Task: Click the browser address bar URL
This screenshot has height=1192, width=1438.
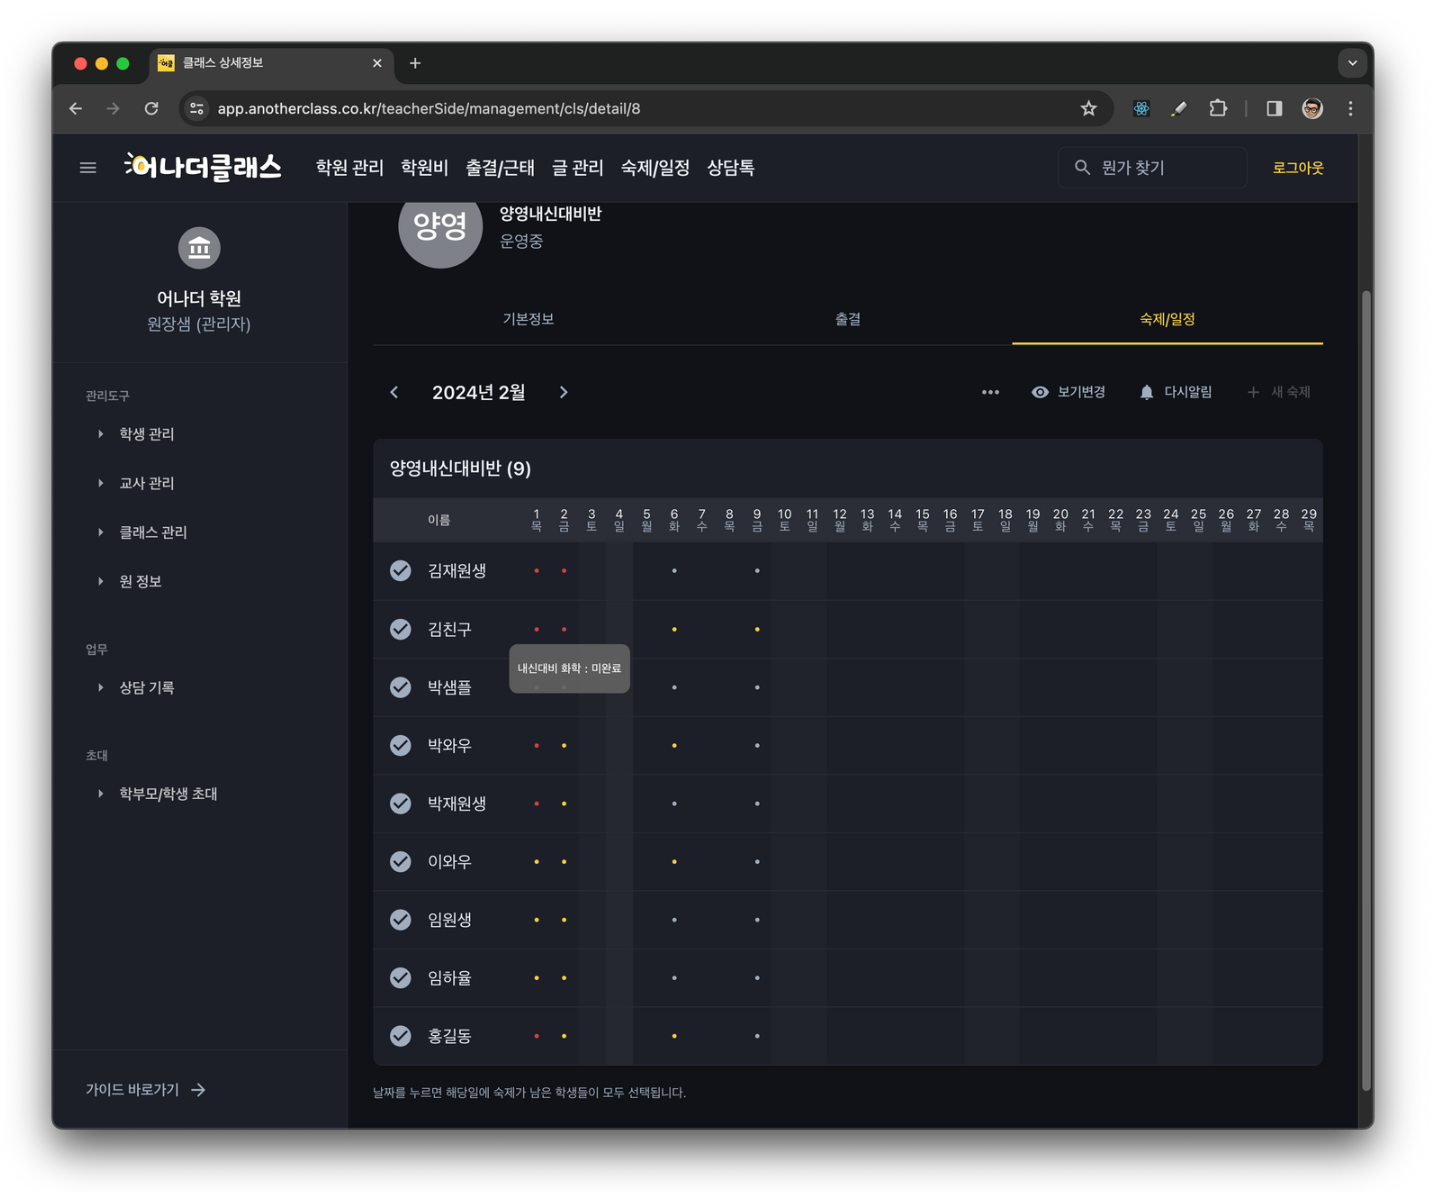Action: tap(429, 109)
